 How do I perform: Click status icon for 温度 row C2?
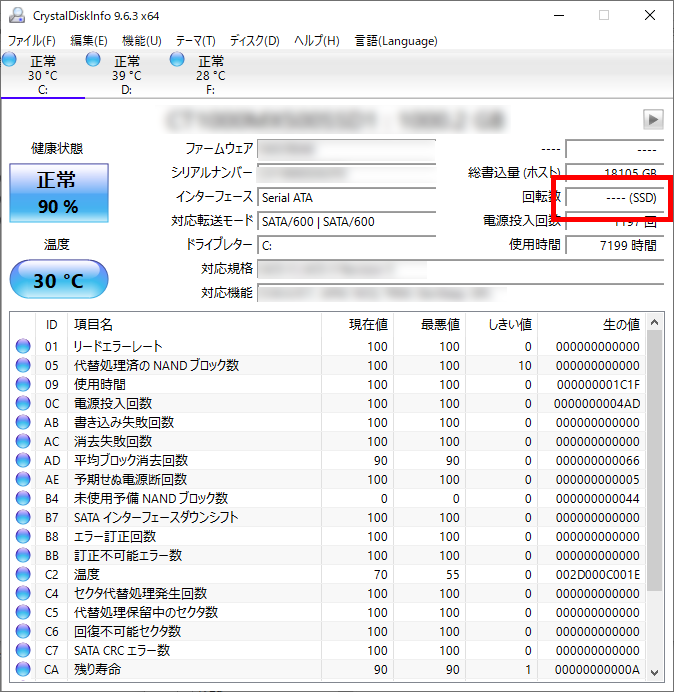click(23, 574)
